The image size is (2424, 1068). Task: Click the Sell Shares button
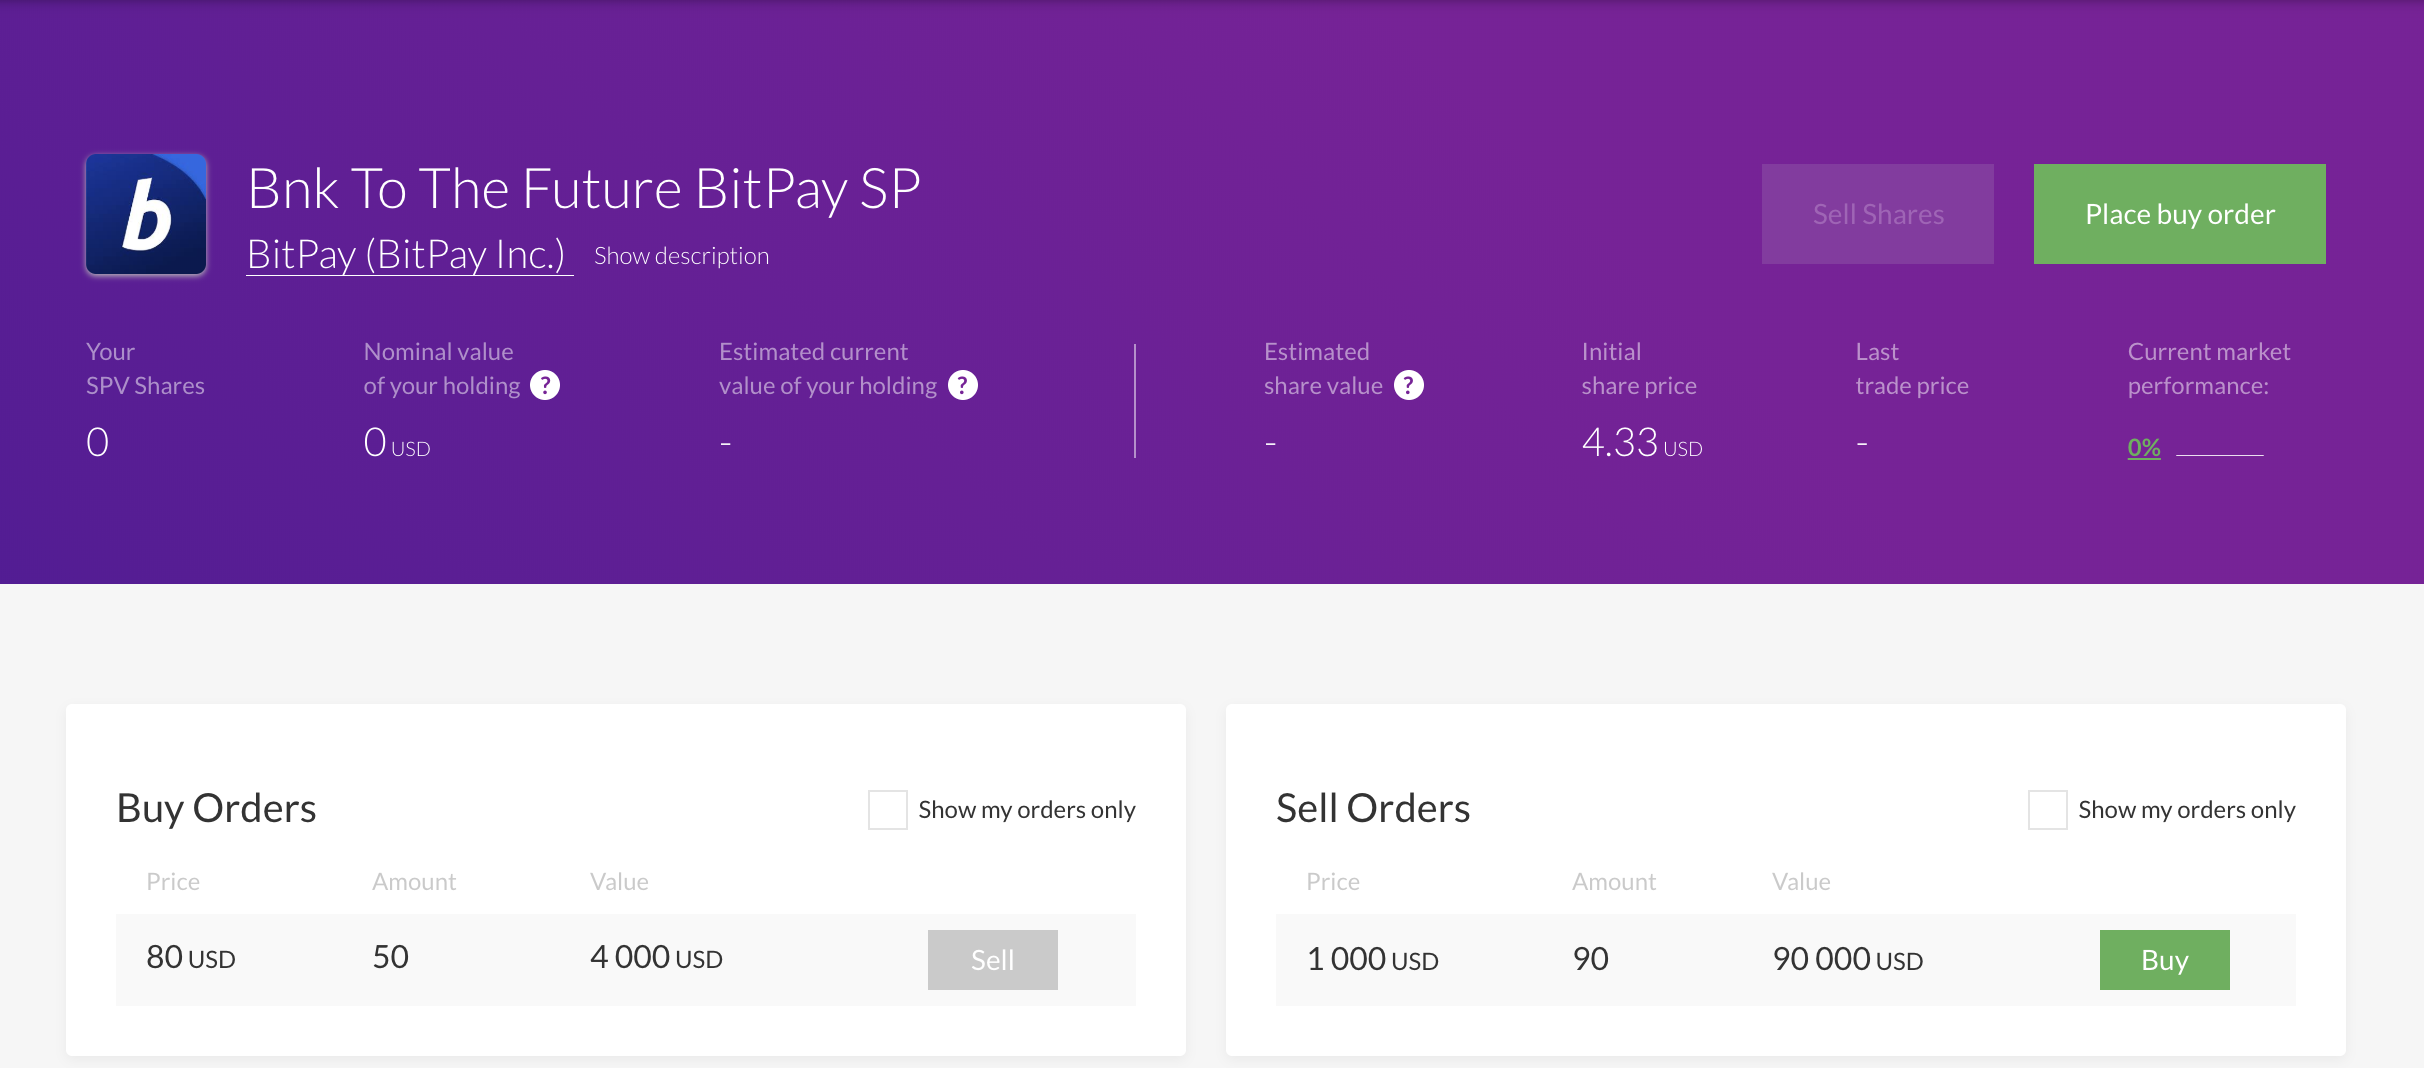click(x=1877, y=214)
